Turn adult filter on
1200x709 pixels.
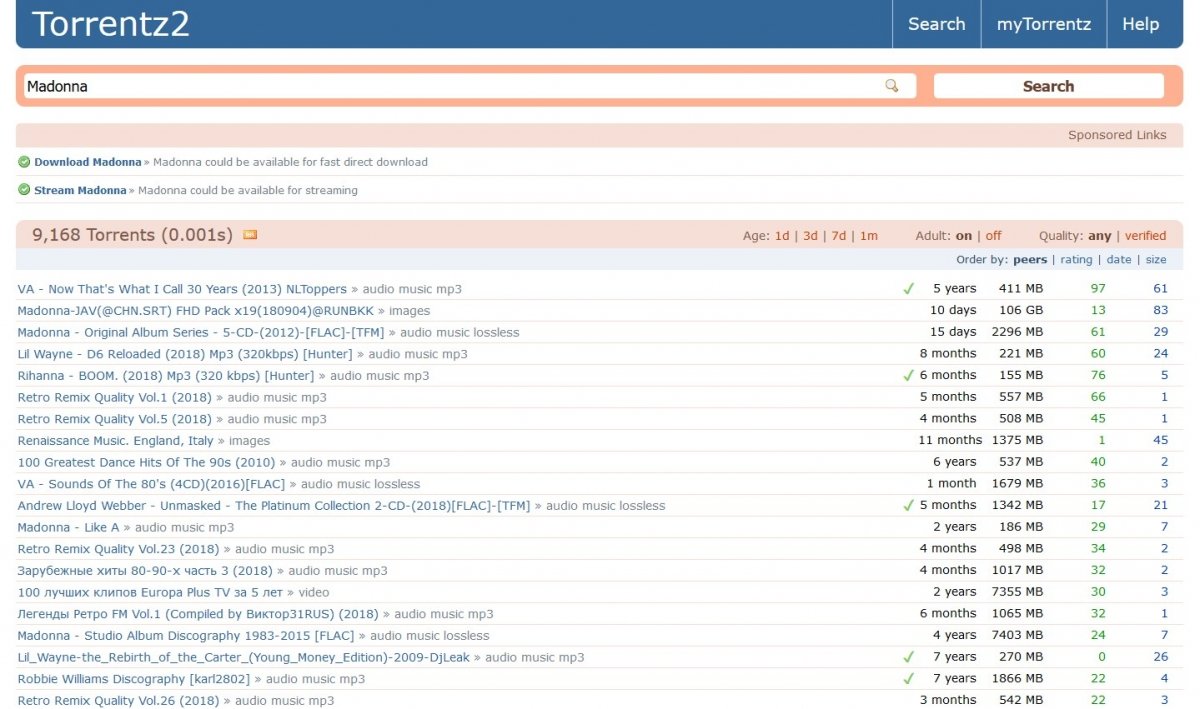[x=964, y=236]
